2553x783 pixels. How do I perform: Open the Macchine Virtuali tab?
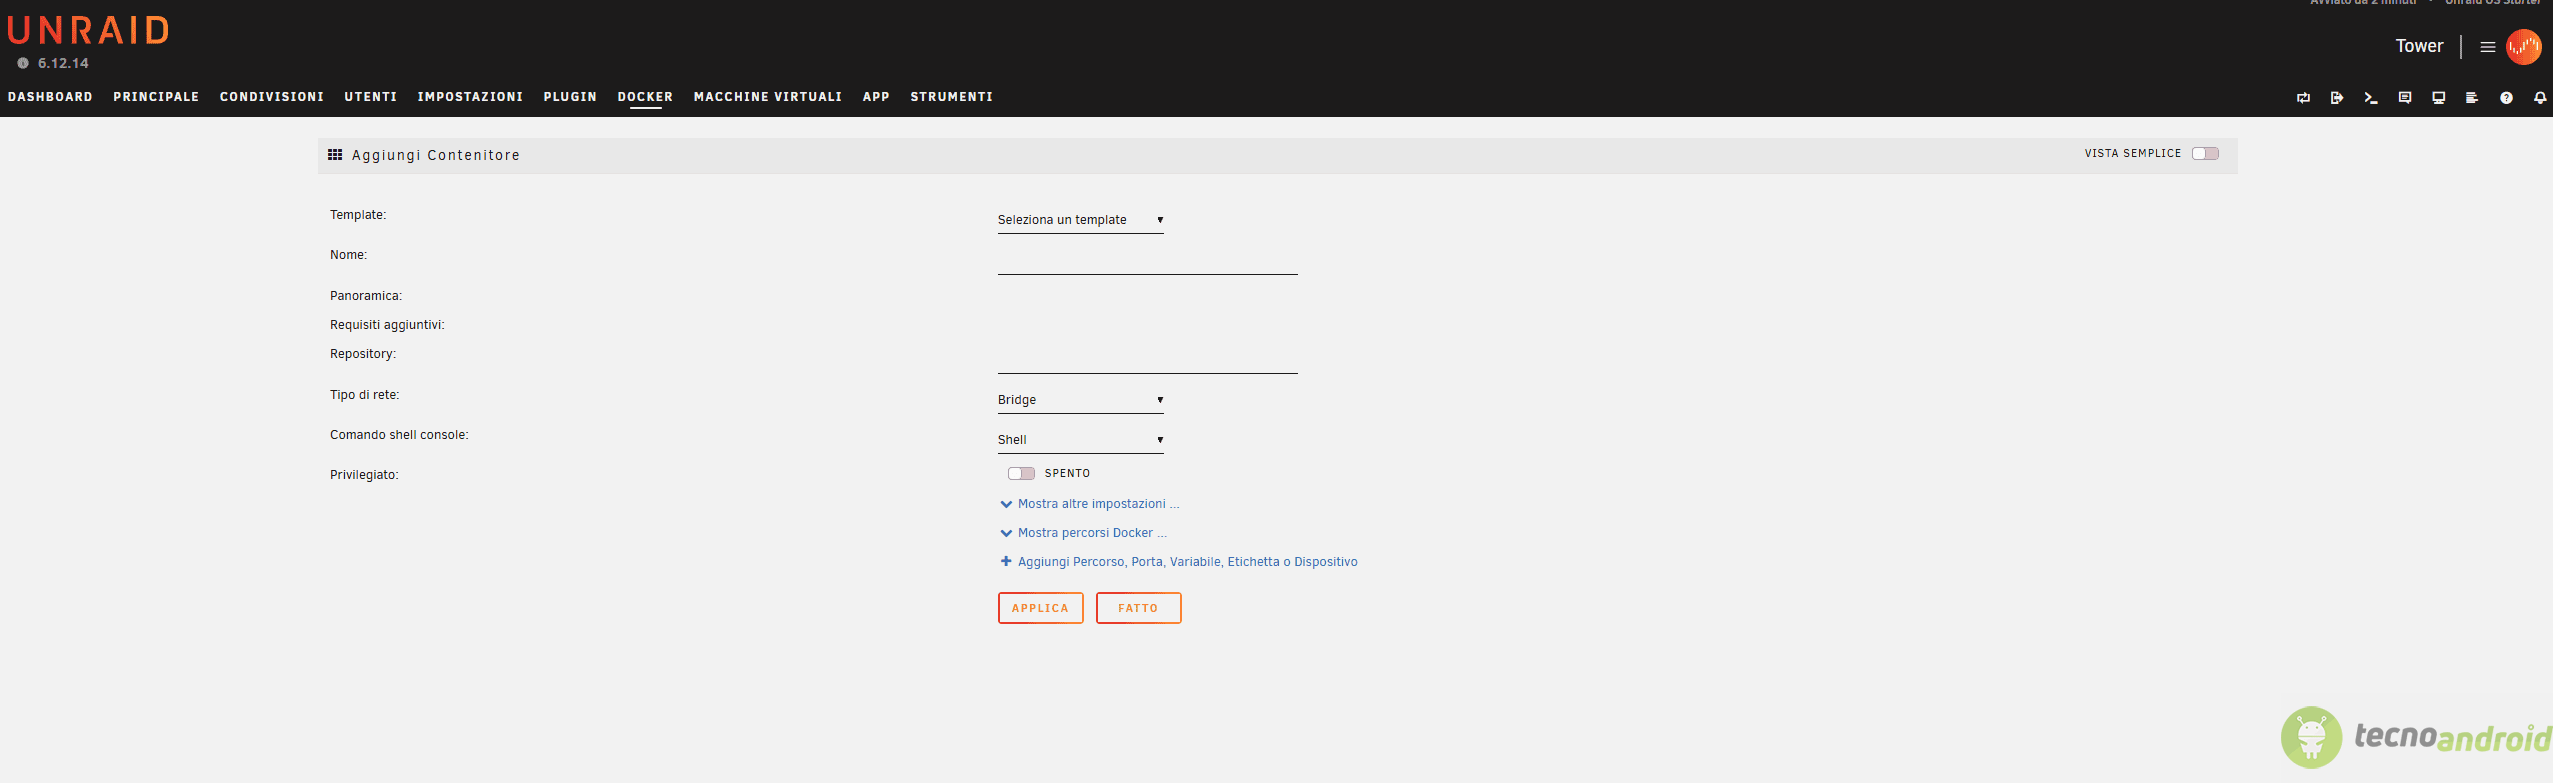pyautogui.click(x=768, y=97)
